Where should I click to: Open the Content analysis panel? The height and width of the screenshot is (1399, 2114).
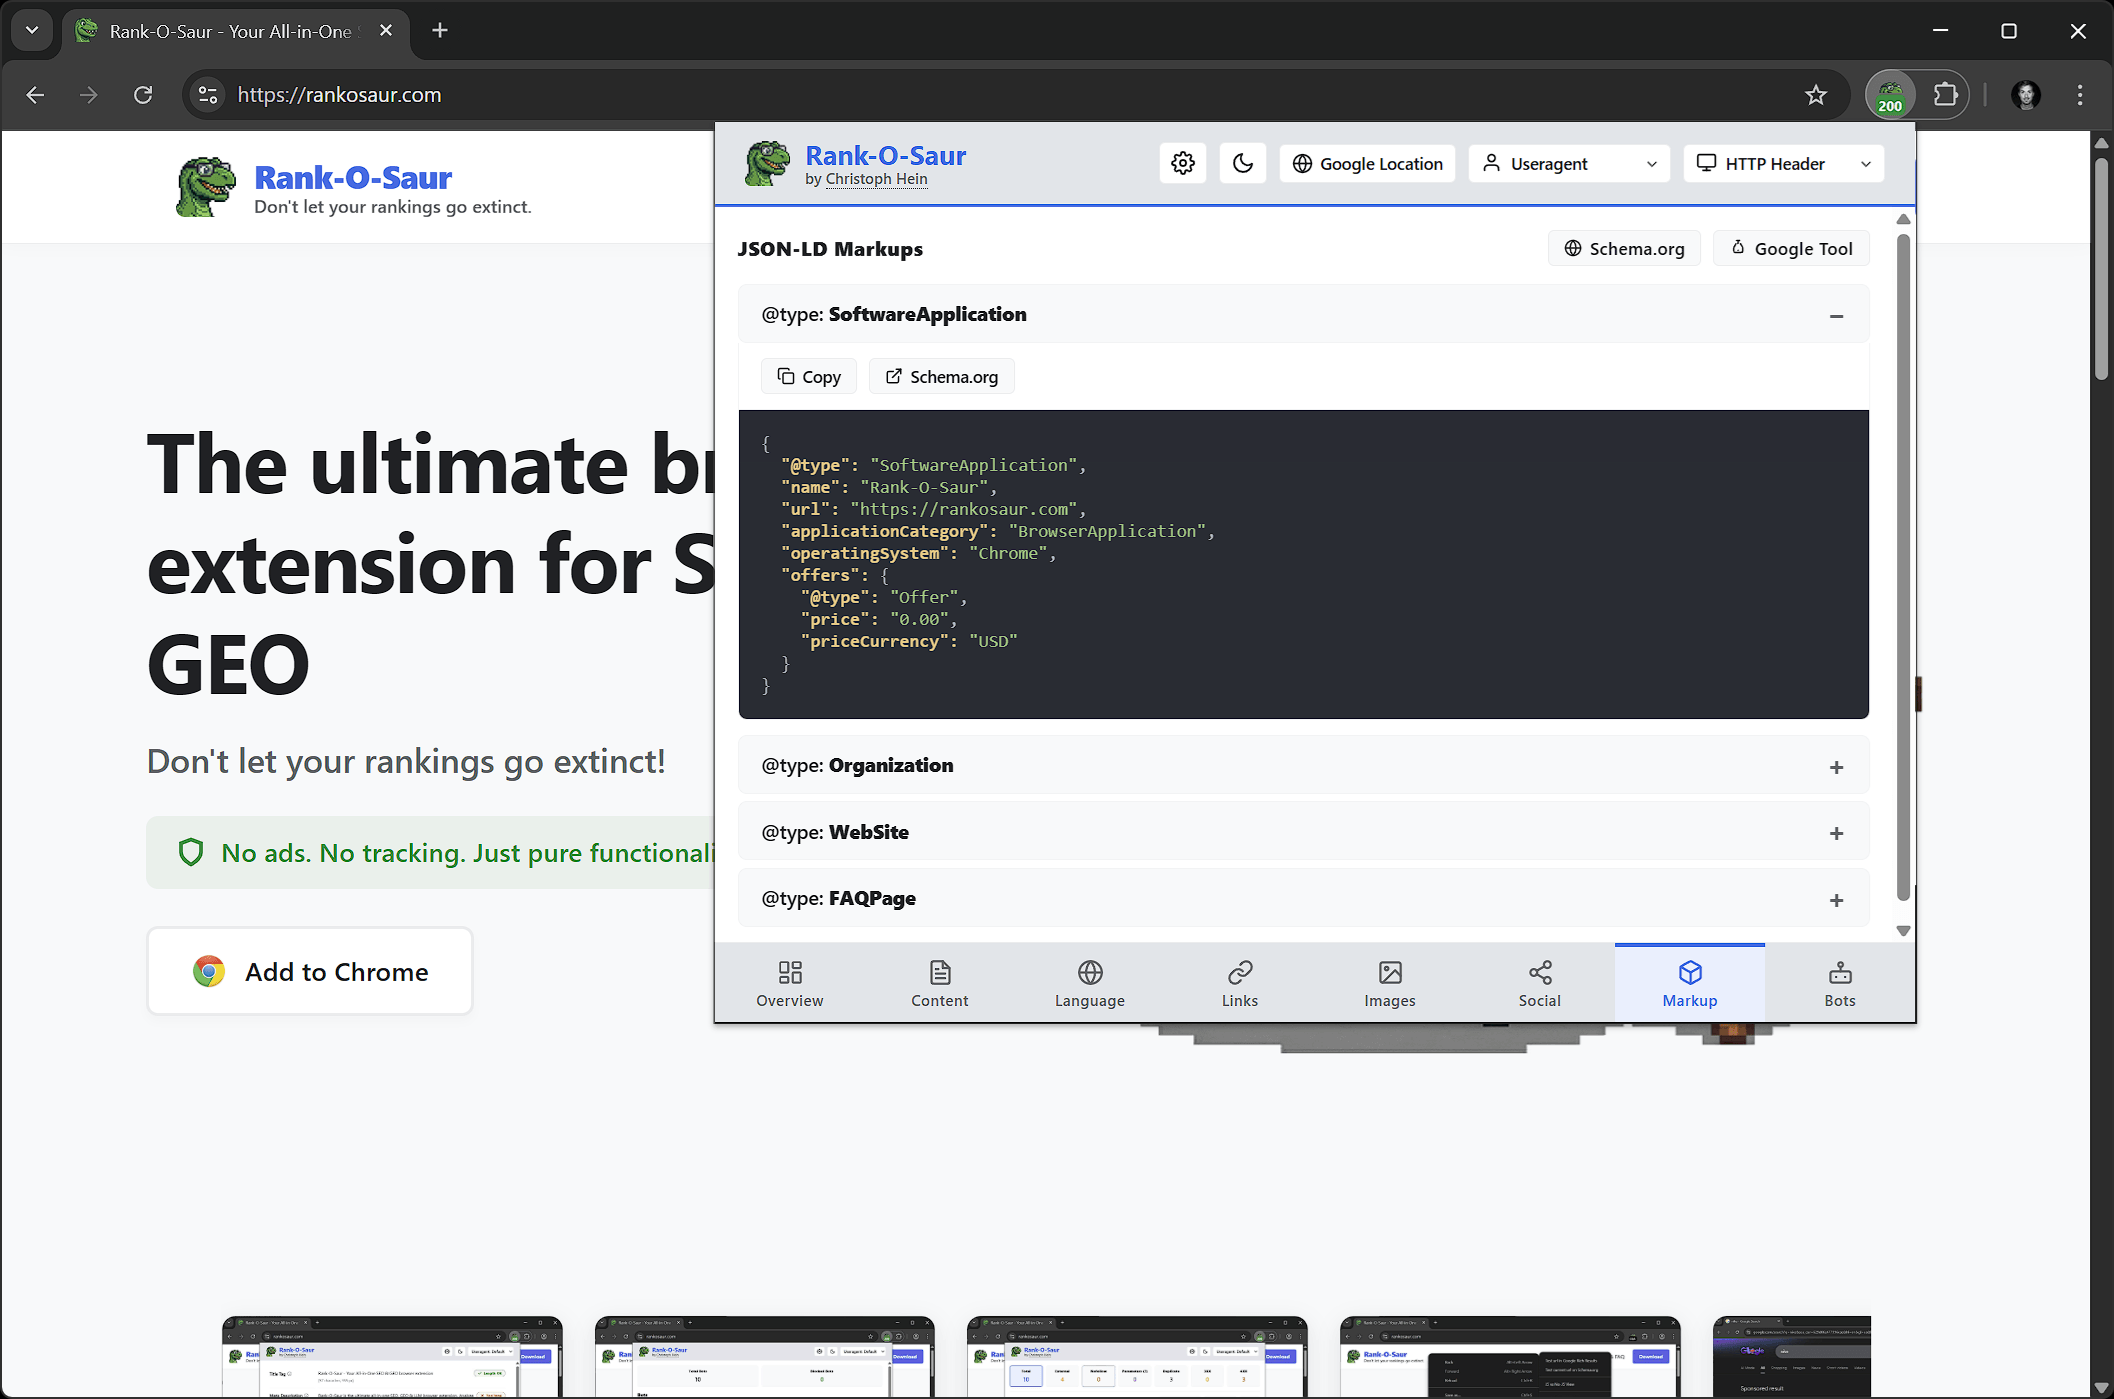939,982
